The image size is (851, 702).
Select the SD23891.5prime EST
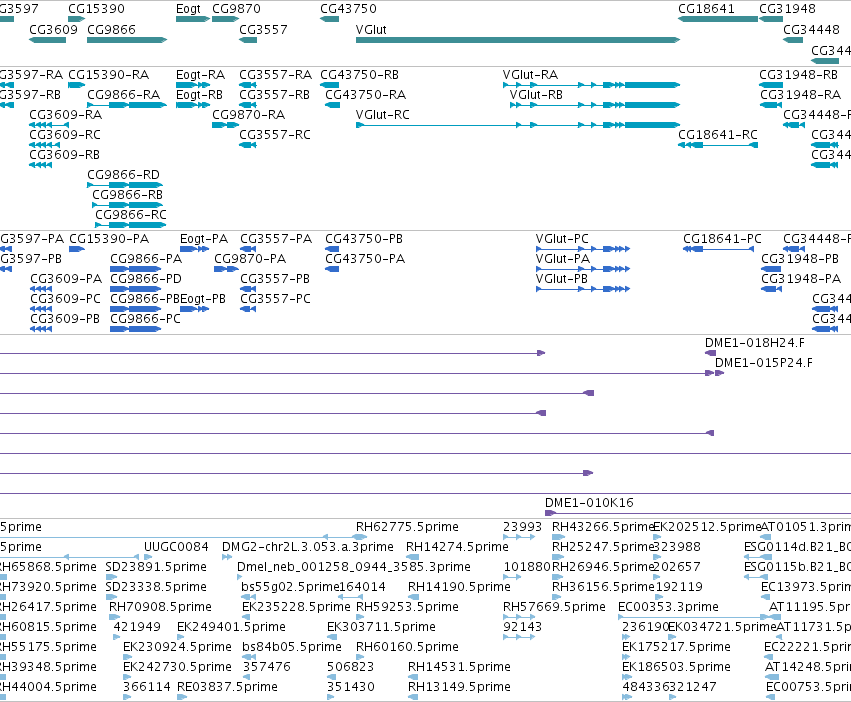pyautogui.click(x=111, y=577)
